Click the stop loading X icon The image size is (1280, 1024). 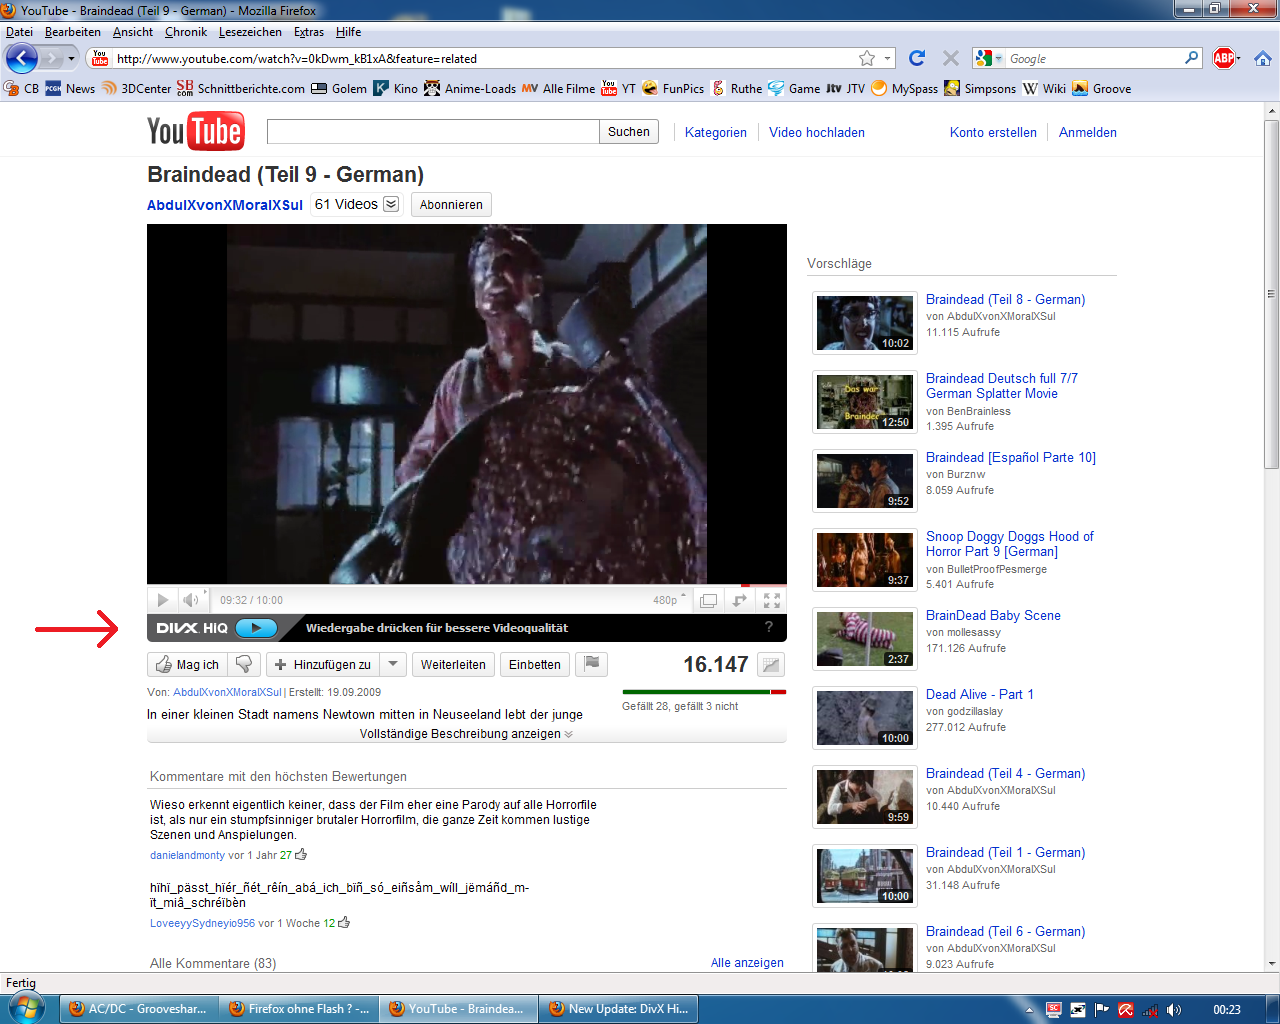point(951,58)
